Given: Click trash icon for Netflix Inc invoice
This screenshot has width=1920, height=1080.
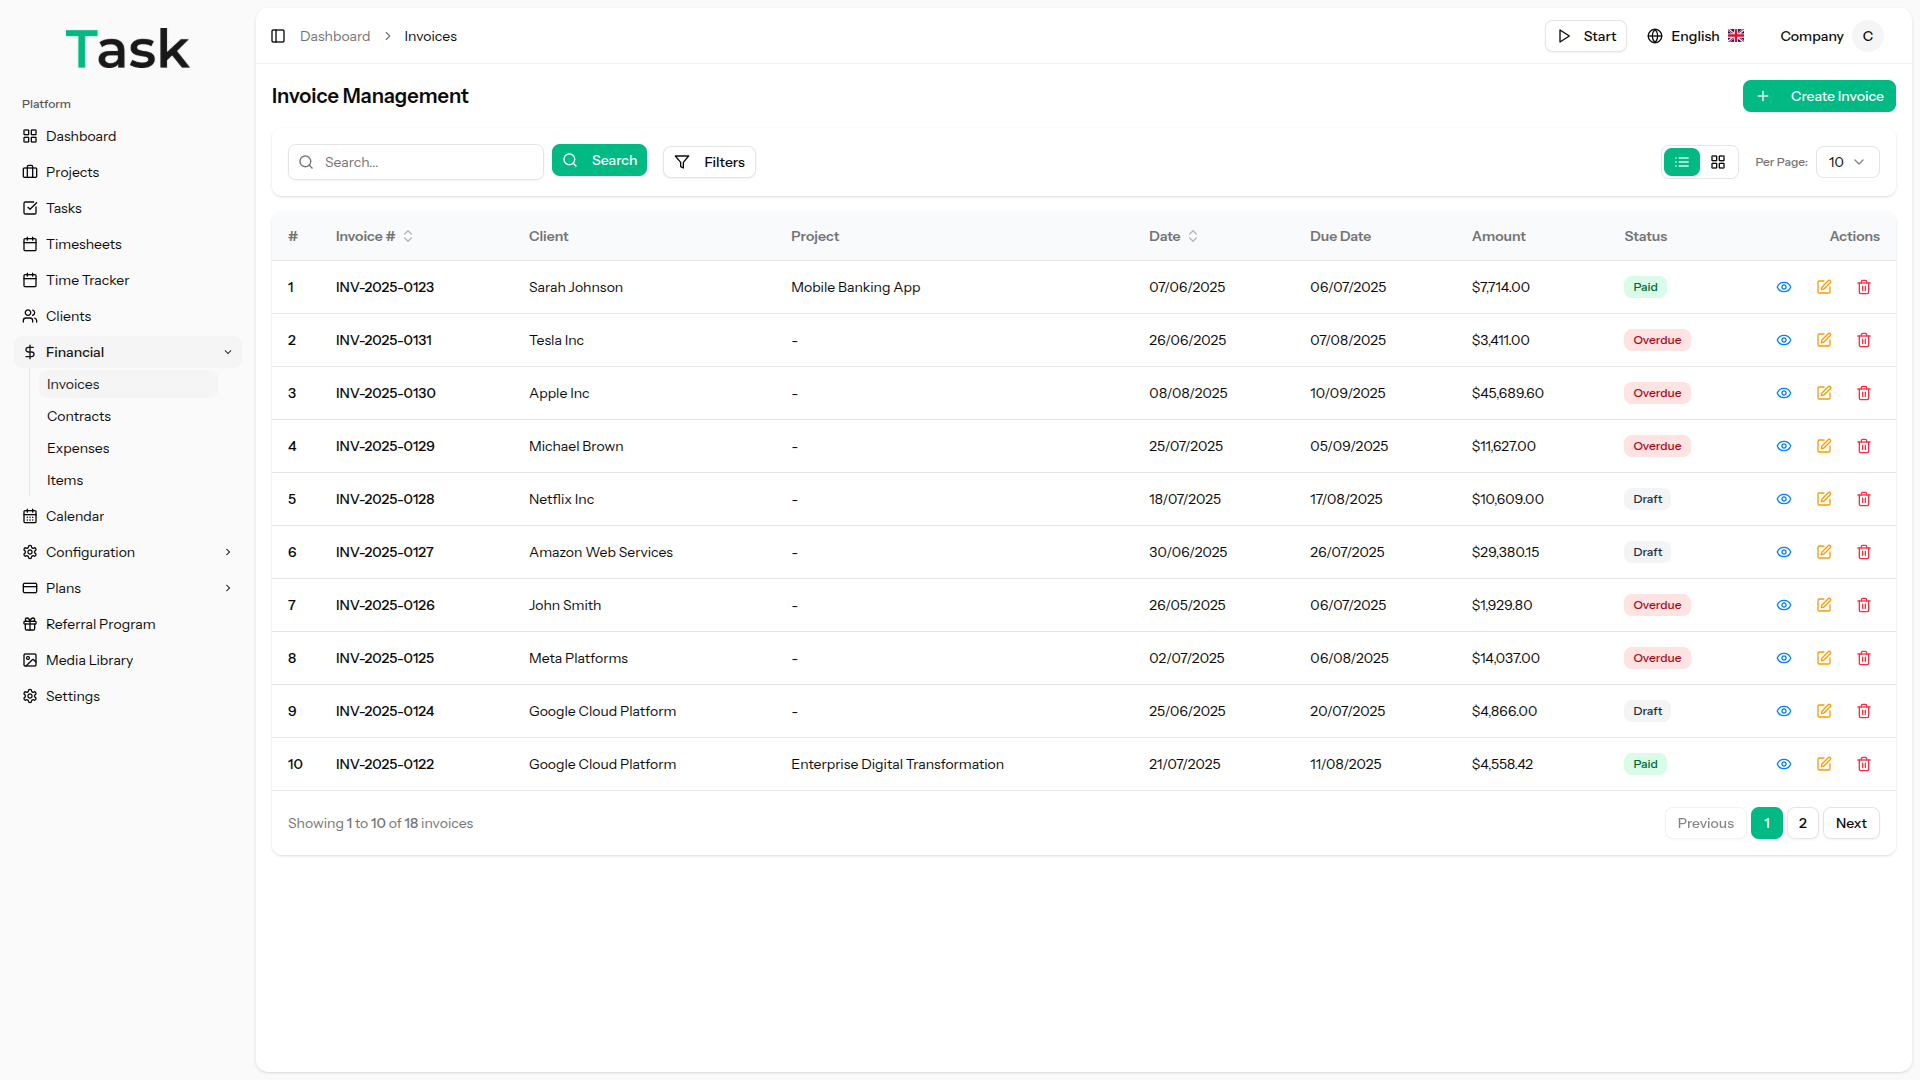Looking at the screenshot, I should point(1863,499).
